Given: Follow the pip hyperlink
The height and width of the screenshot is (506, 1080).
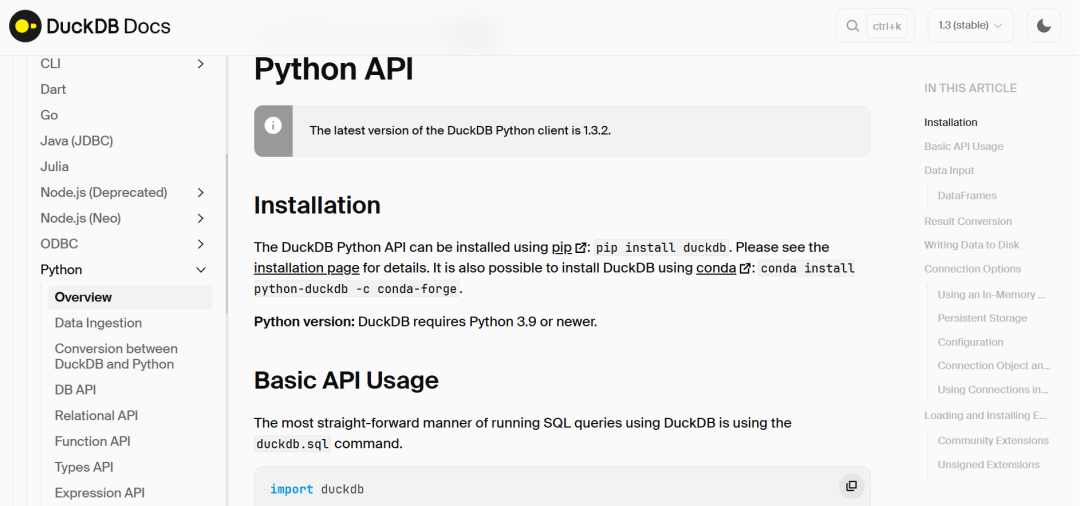Looking at the screenshot, I should coord(562,247).
